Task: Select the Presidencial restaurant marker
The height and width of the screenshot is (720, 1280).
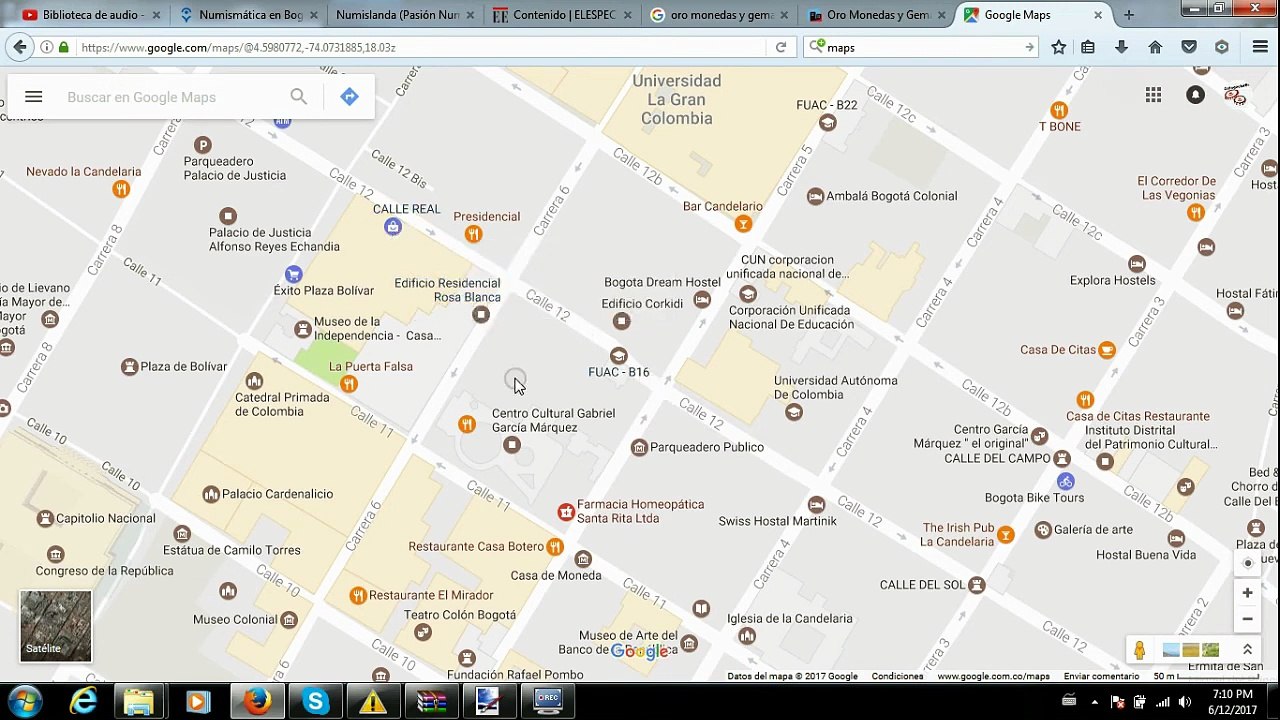Action: coord(473,234)
